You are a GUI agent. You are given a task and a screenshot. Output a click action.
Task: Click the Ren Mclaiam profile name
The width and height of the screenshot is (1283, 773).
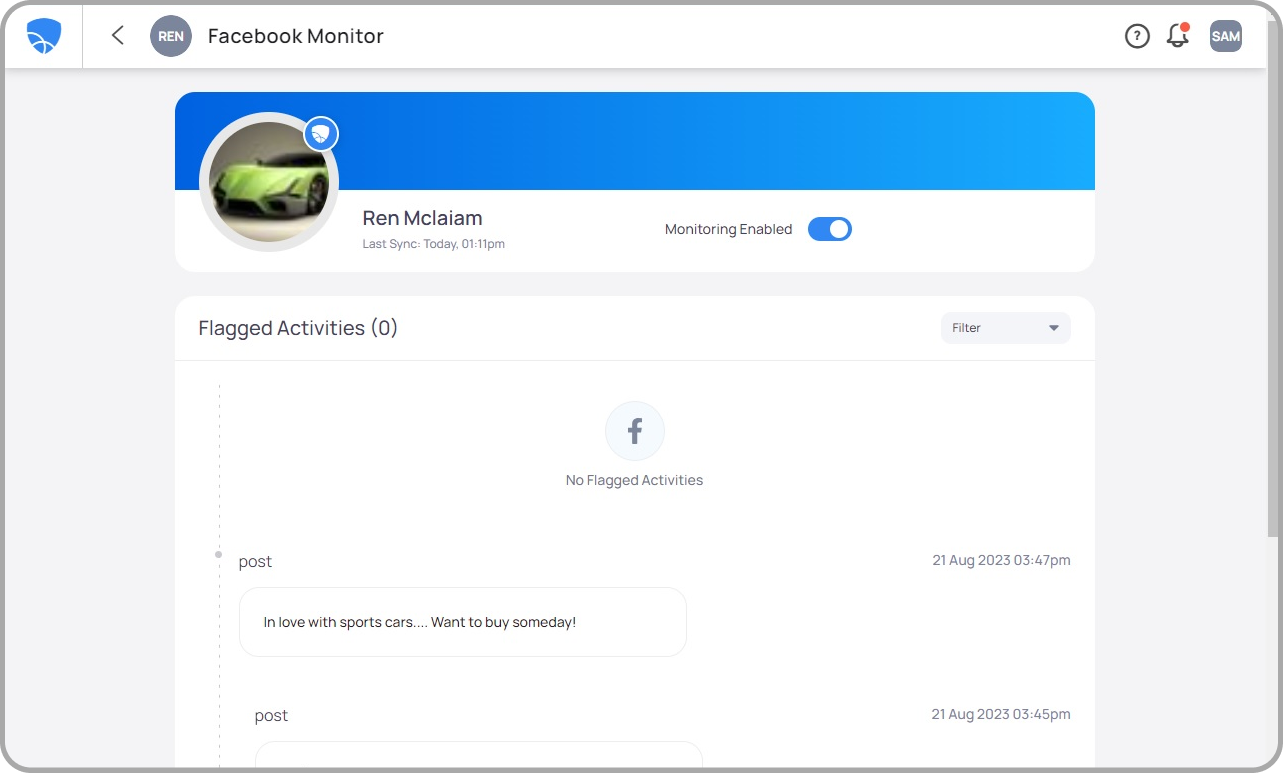tap(423, 218)
